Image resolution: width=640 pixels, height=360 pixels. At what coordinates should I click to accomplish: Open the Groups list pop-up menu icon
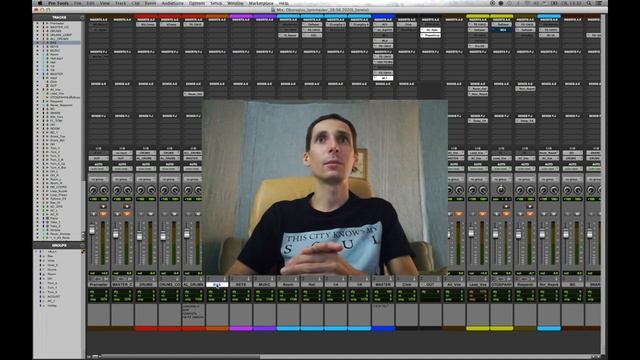82,245
